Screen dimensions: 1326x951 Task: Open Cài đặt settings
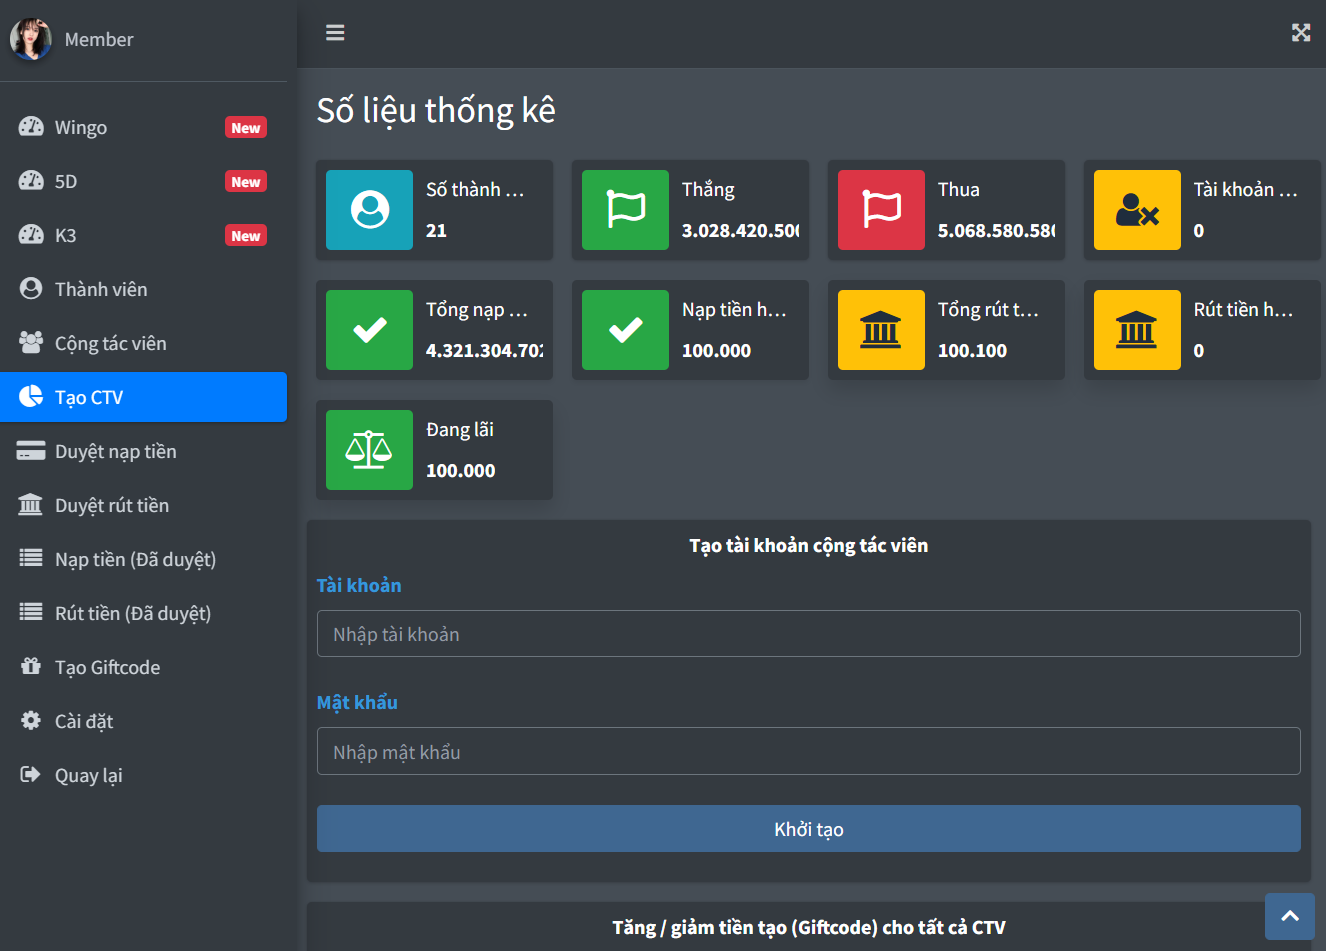click(84, 722)
